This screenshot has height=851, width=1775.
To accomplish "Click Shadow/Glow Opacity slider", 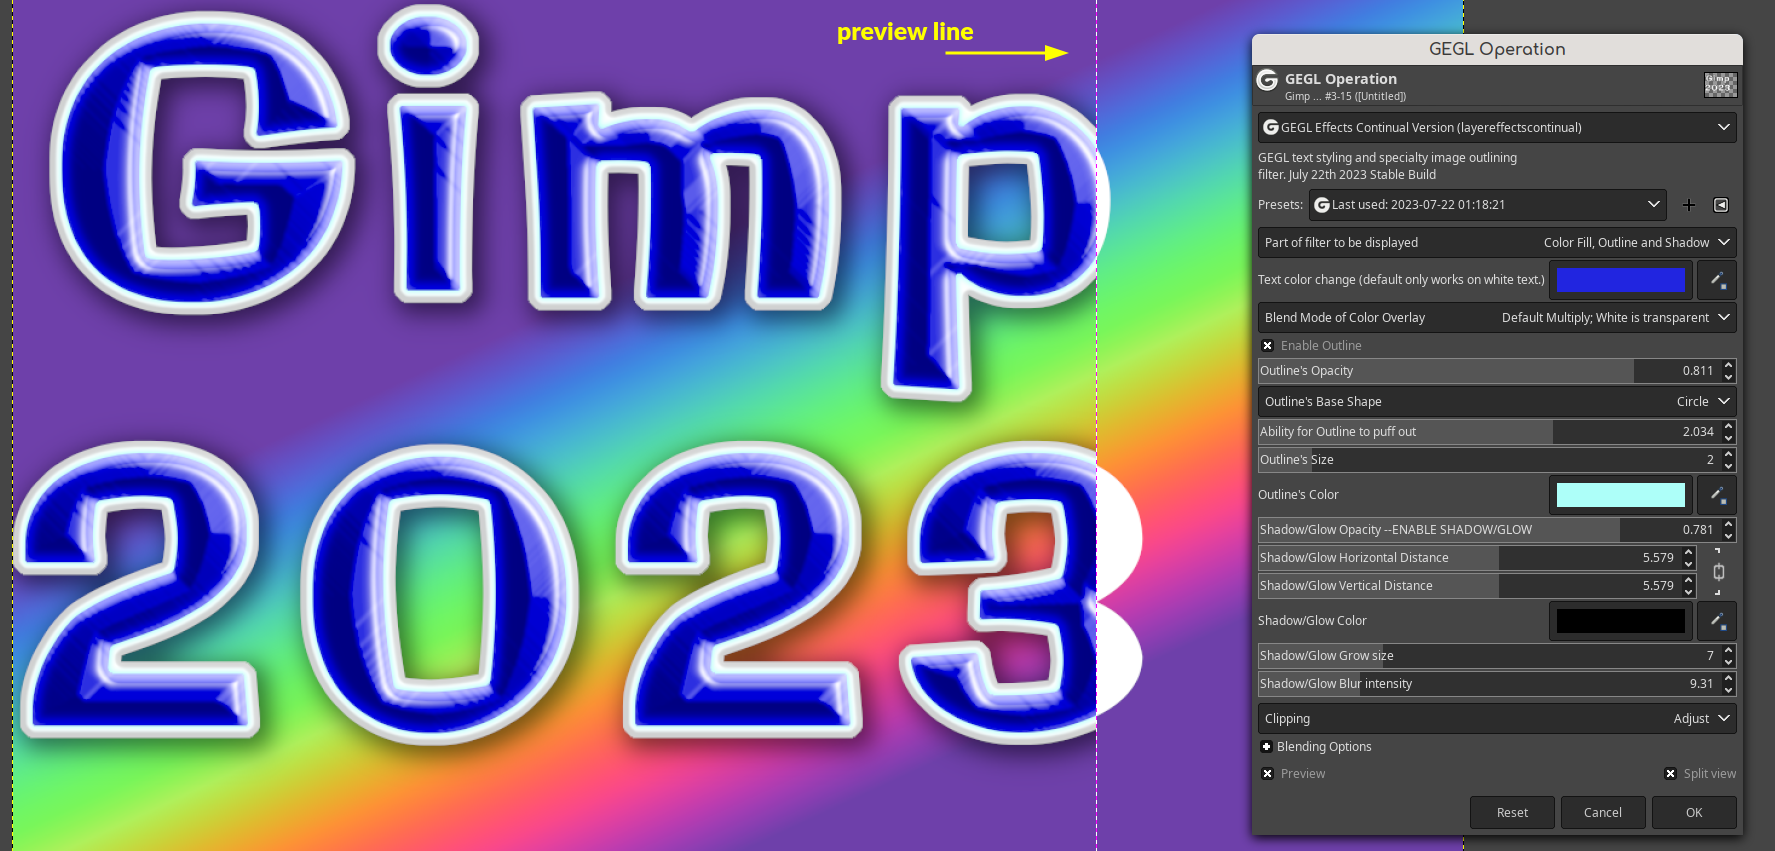I will 1489,530.
